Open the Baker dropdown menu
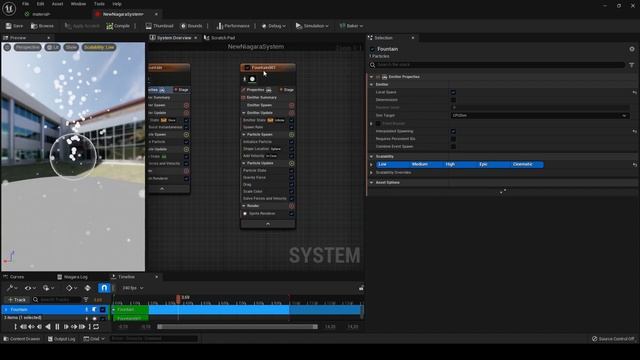The height and width of the screenshot is (360, 640). tap(351, 26)
